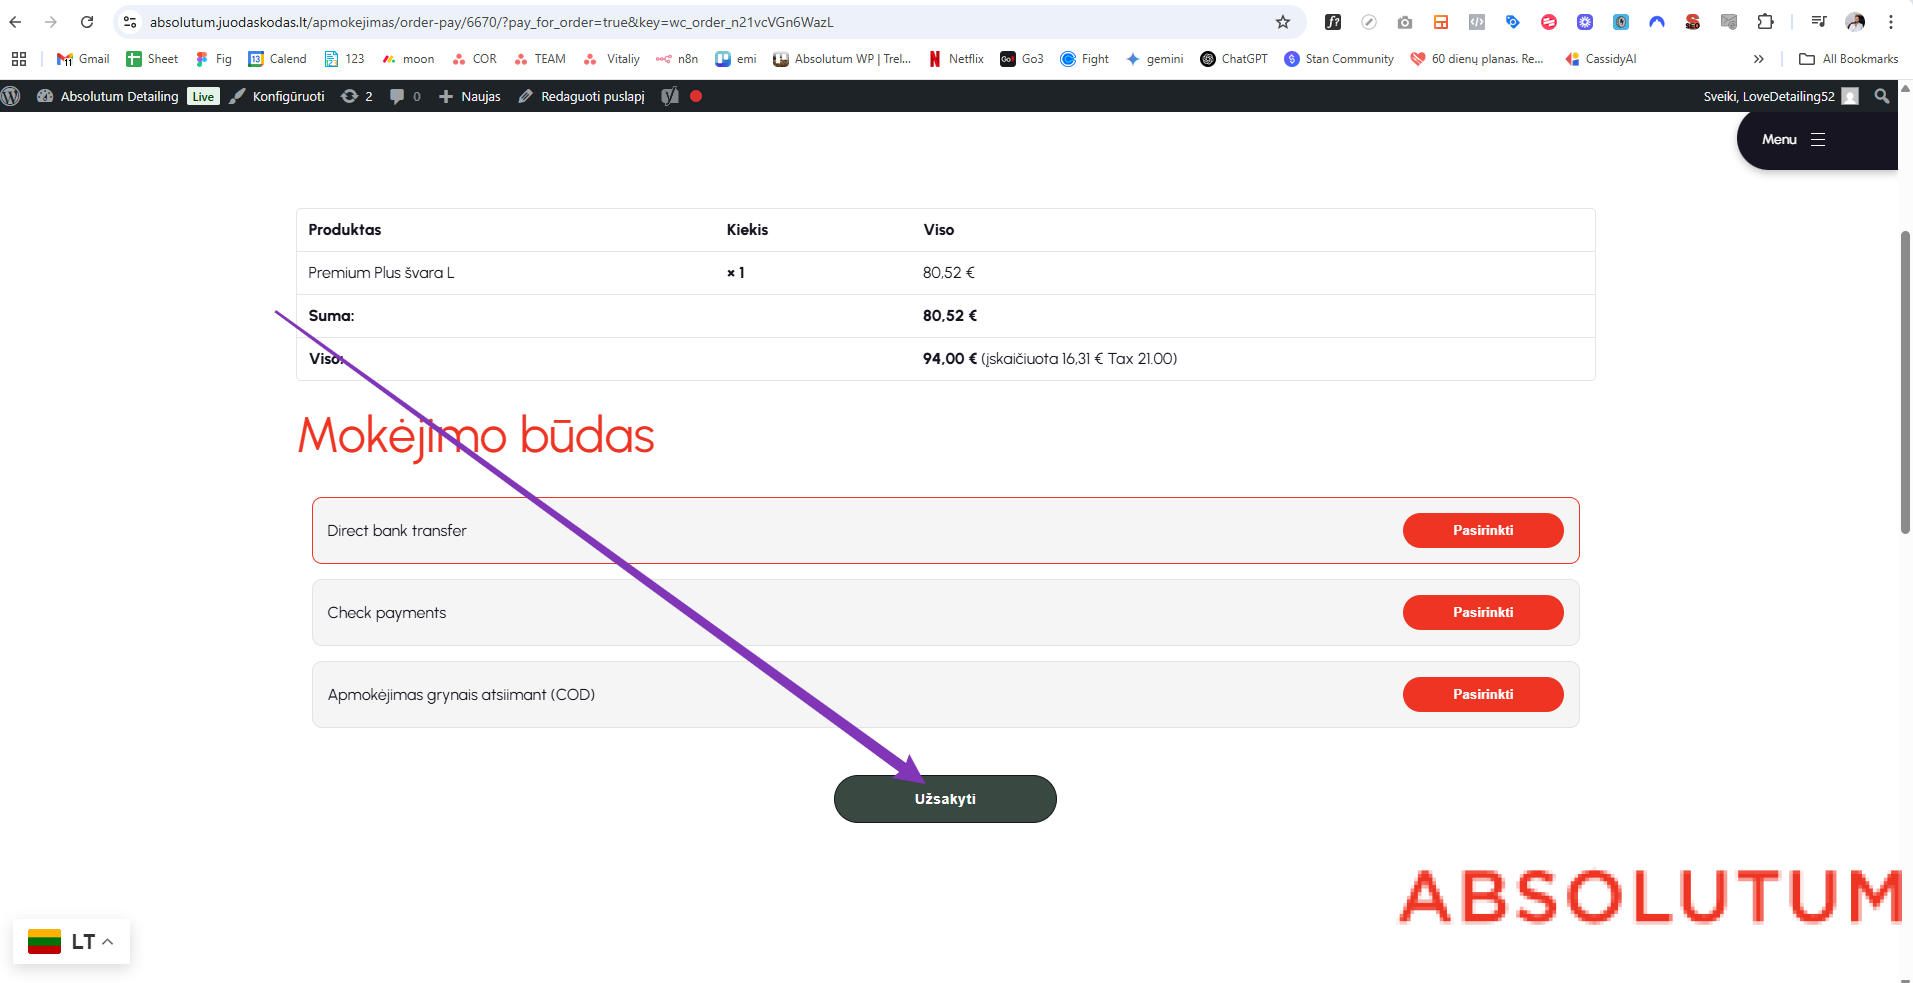Open the Naujas admin bar menu

[x=470, y=96]
